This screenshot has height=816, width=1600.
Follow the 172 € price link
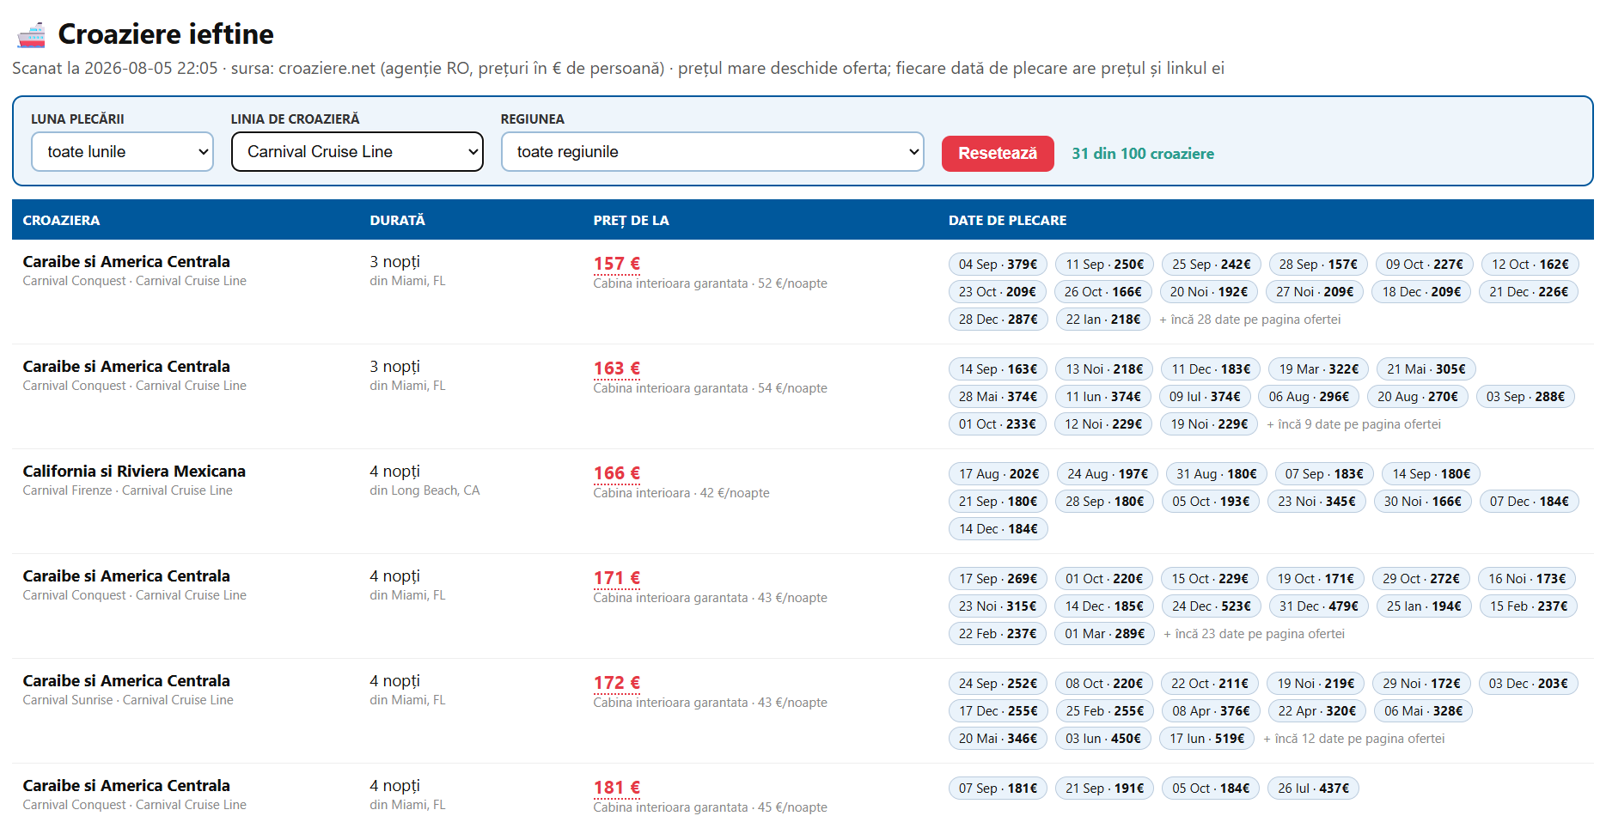tap(616, 683)
